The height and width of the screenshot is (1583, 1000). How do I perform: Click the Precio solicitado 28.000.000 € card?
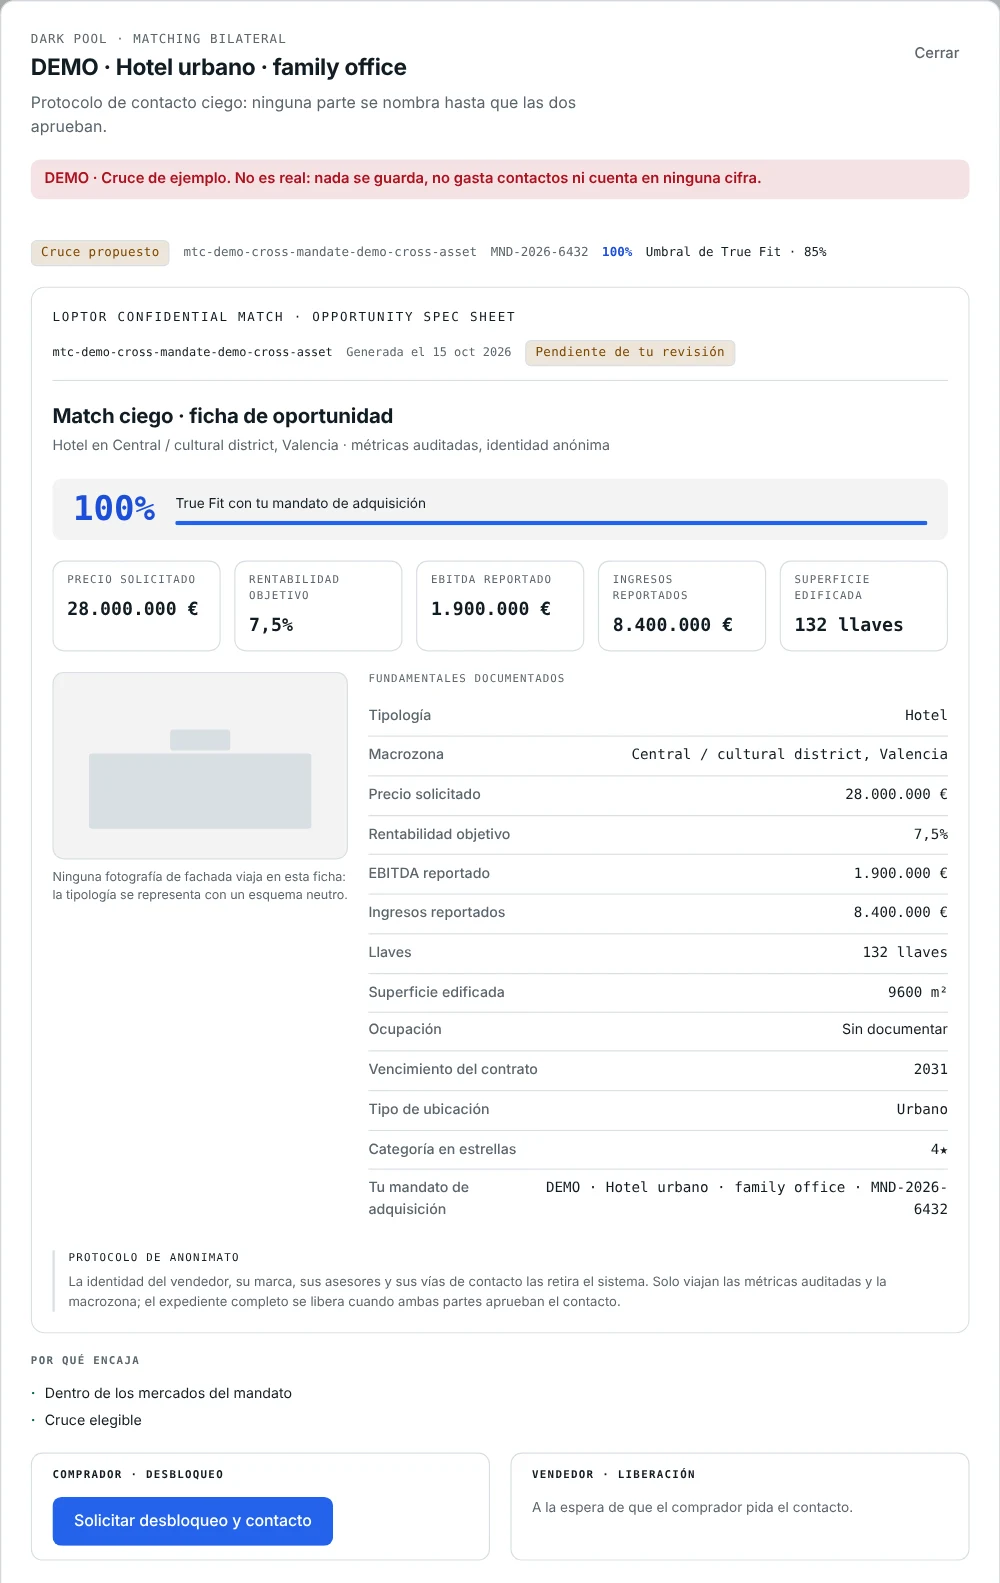click(x=136, y=606)
